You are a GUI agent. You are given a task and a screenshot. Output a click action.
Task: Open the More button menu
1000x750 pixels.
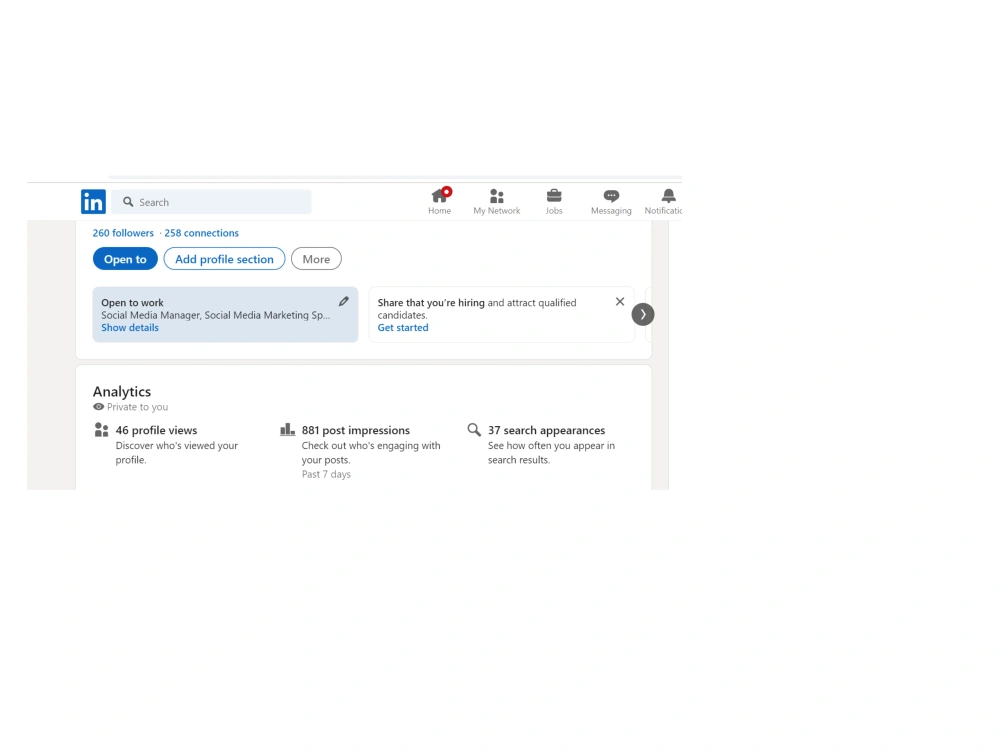click(316, 259)
